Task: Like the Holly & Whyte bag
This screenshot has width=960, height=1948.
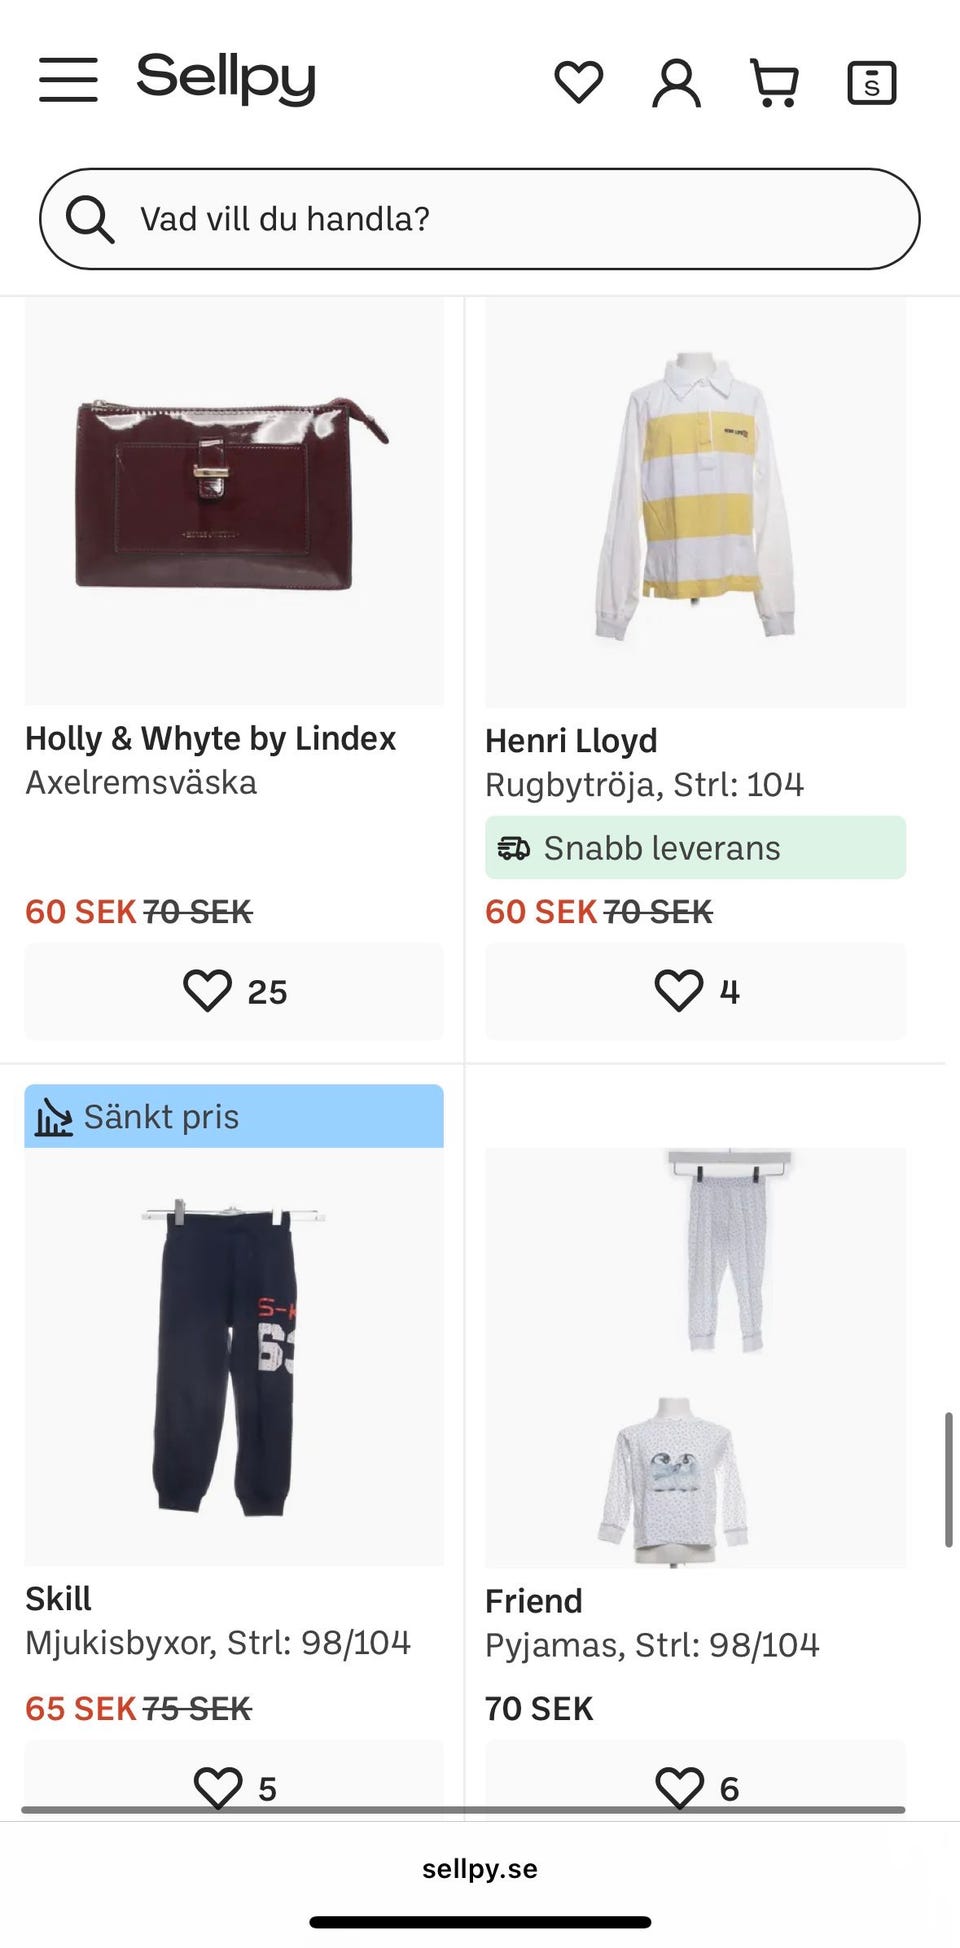Action: pos(234,991)
